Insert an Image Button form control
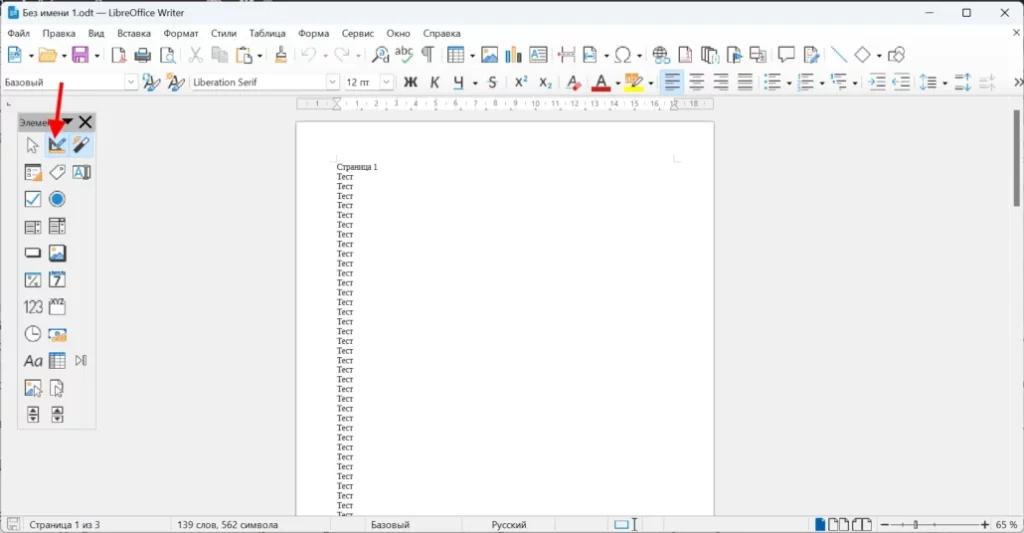1024x533 pixels. point(57,253)
